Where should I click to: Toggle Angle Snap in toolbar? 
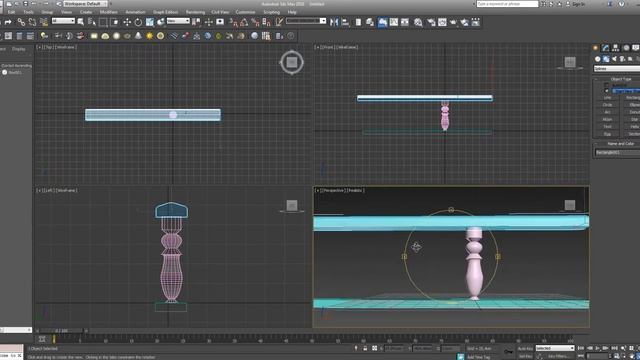pyautogui.click(x=244, y=22)
